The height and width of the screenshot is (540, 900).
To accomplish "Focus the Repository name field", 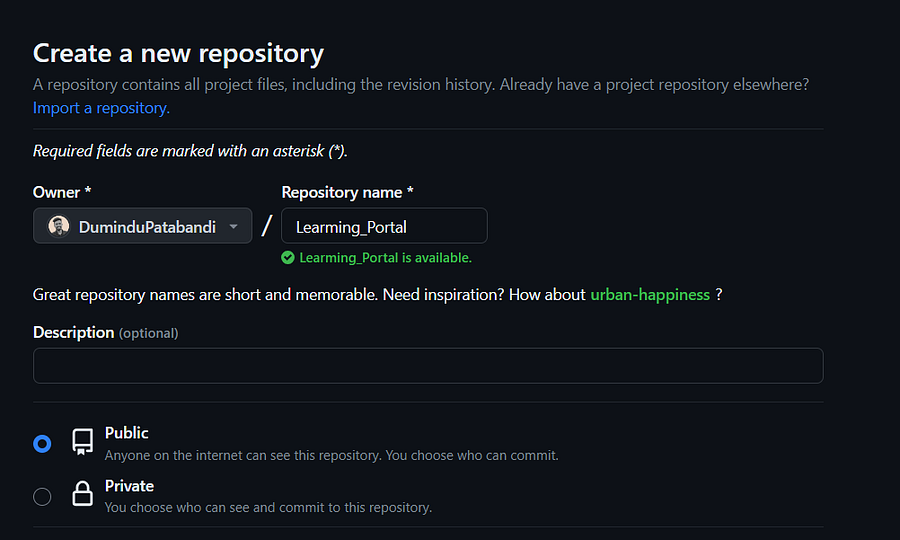I will point(384,226).
